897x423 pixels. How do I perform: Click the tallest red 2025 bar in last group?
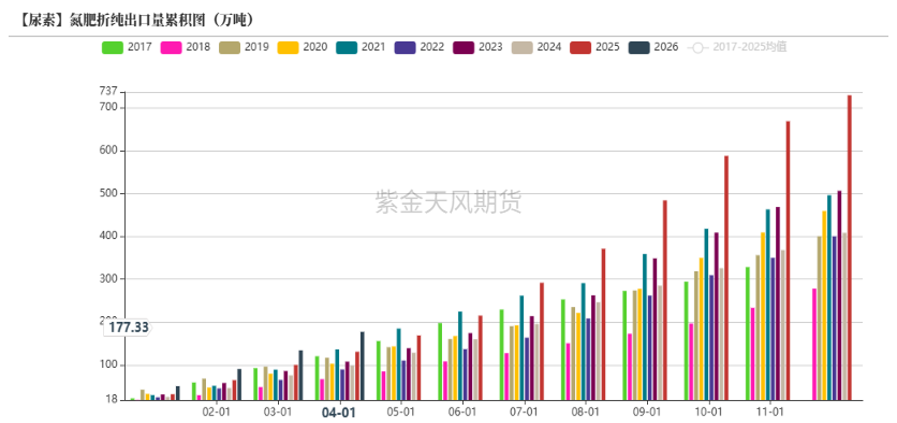[850, 248]
